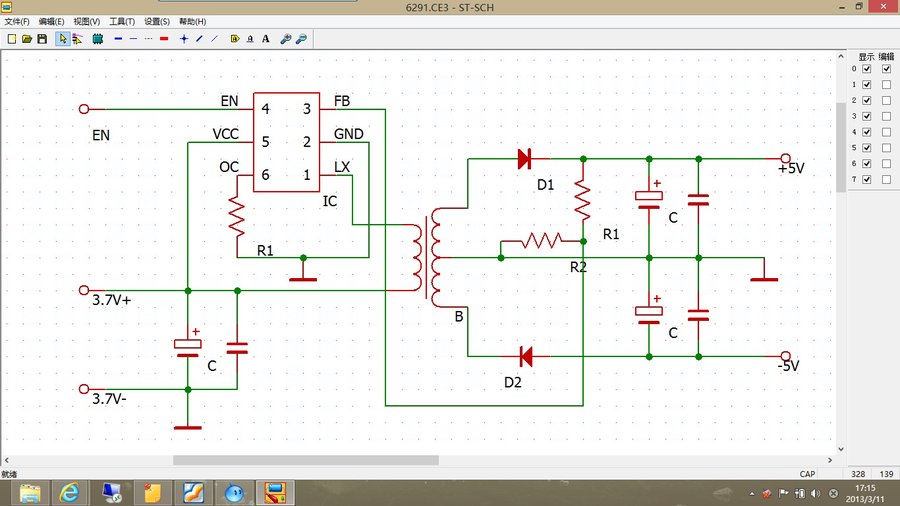
Task: Click the horizontal scrollbar thumb
Action: tap(305, 460)
